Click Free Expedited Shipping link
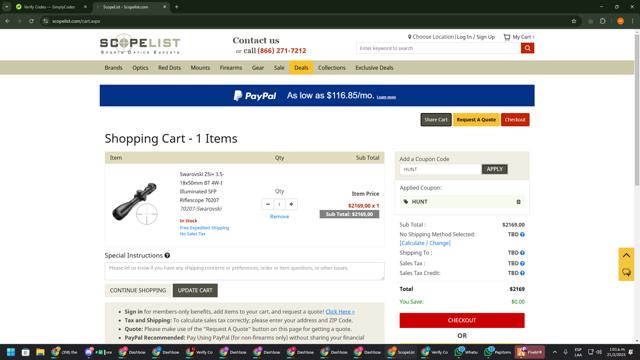This screenshot has height=360, width=640. (x=204, y=228)
